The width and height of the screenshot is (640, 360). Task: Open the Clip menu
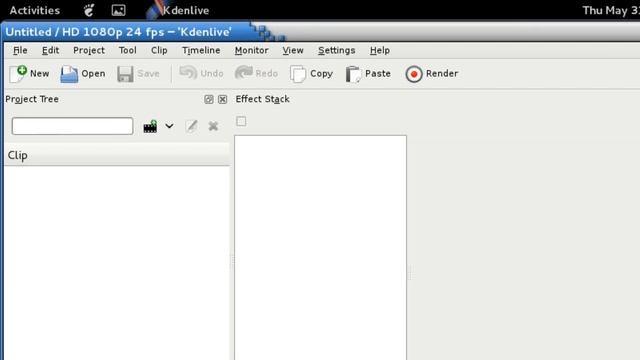coord(159,50)
